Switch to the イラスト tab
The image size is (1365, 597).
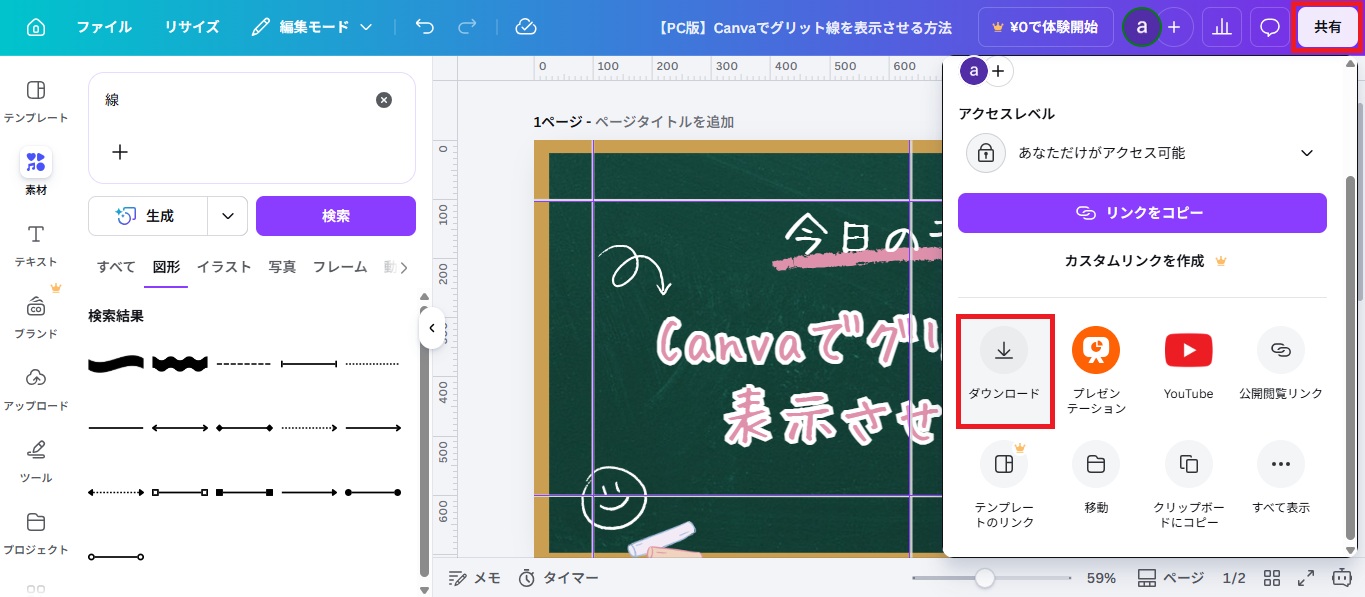pyautogui.click(x=224, y=267)
